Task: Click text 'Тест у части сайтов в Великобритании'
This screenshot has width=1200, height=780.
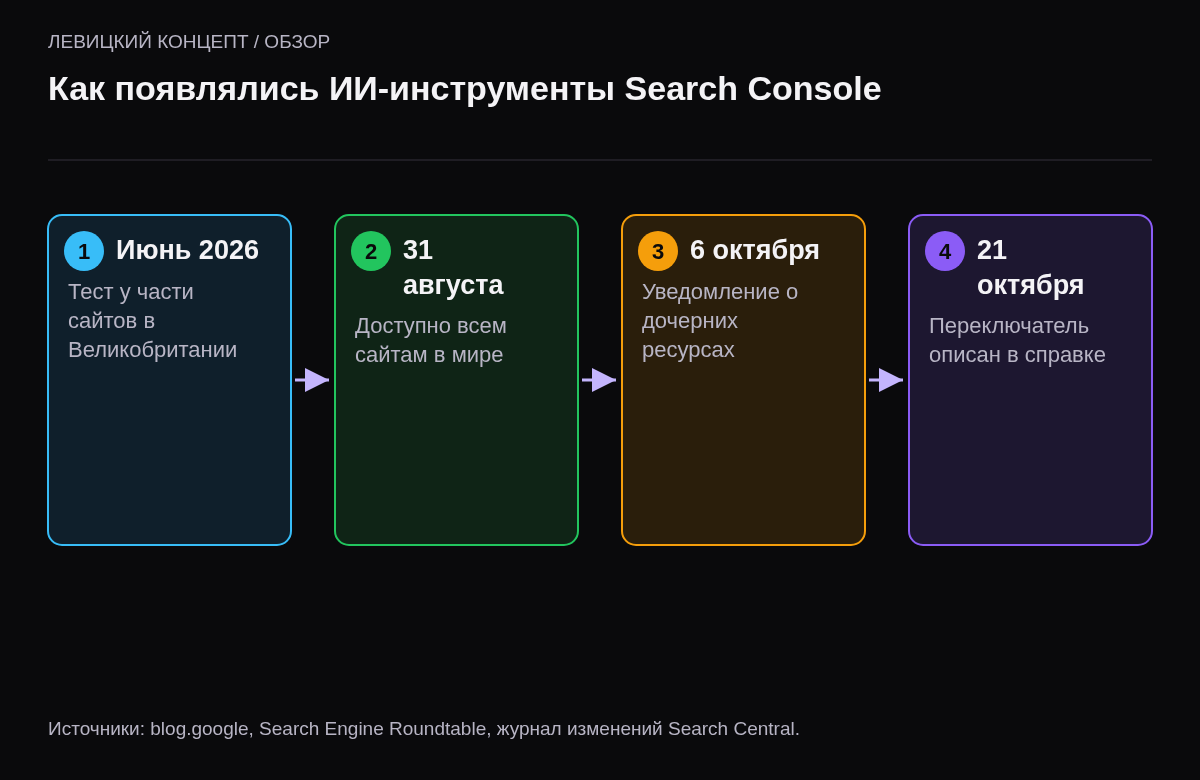Action: tap(152, 321)
